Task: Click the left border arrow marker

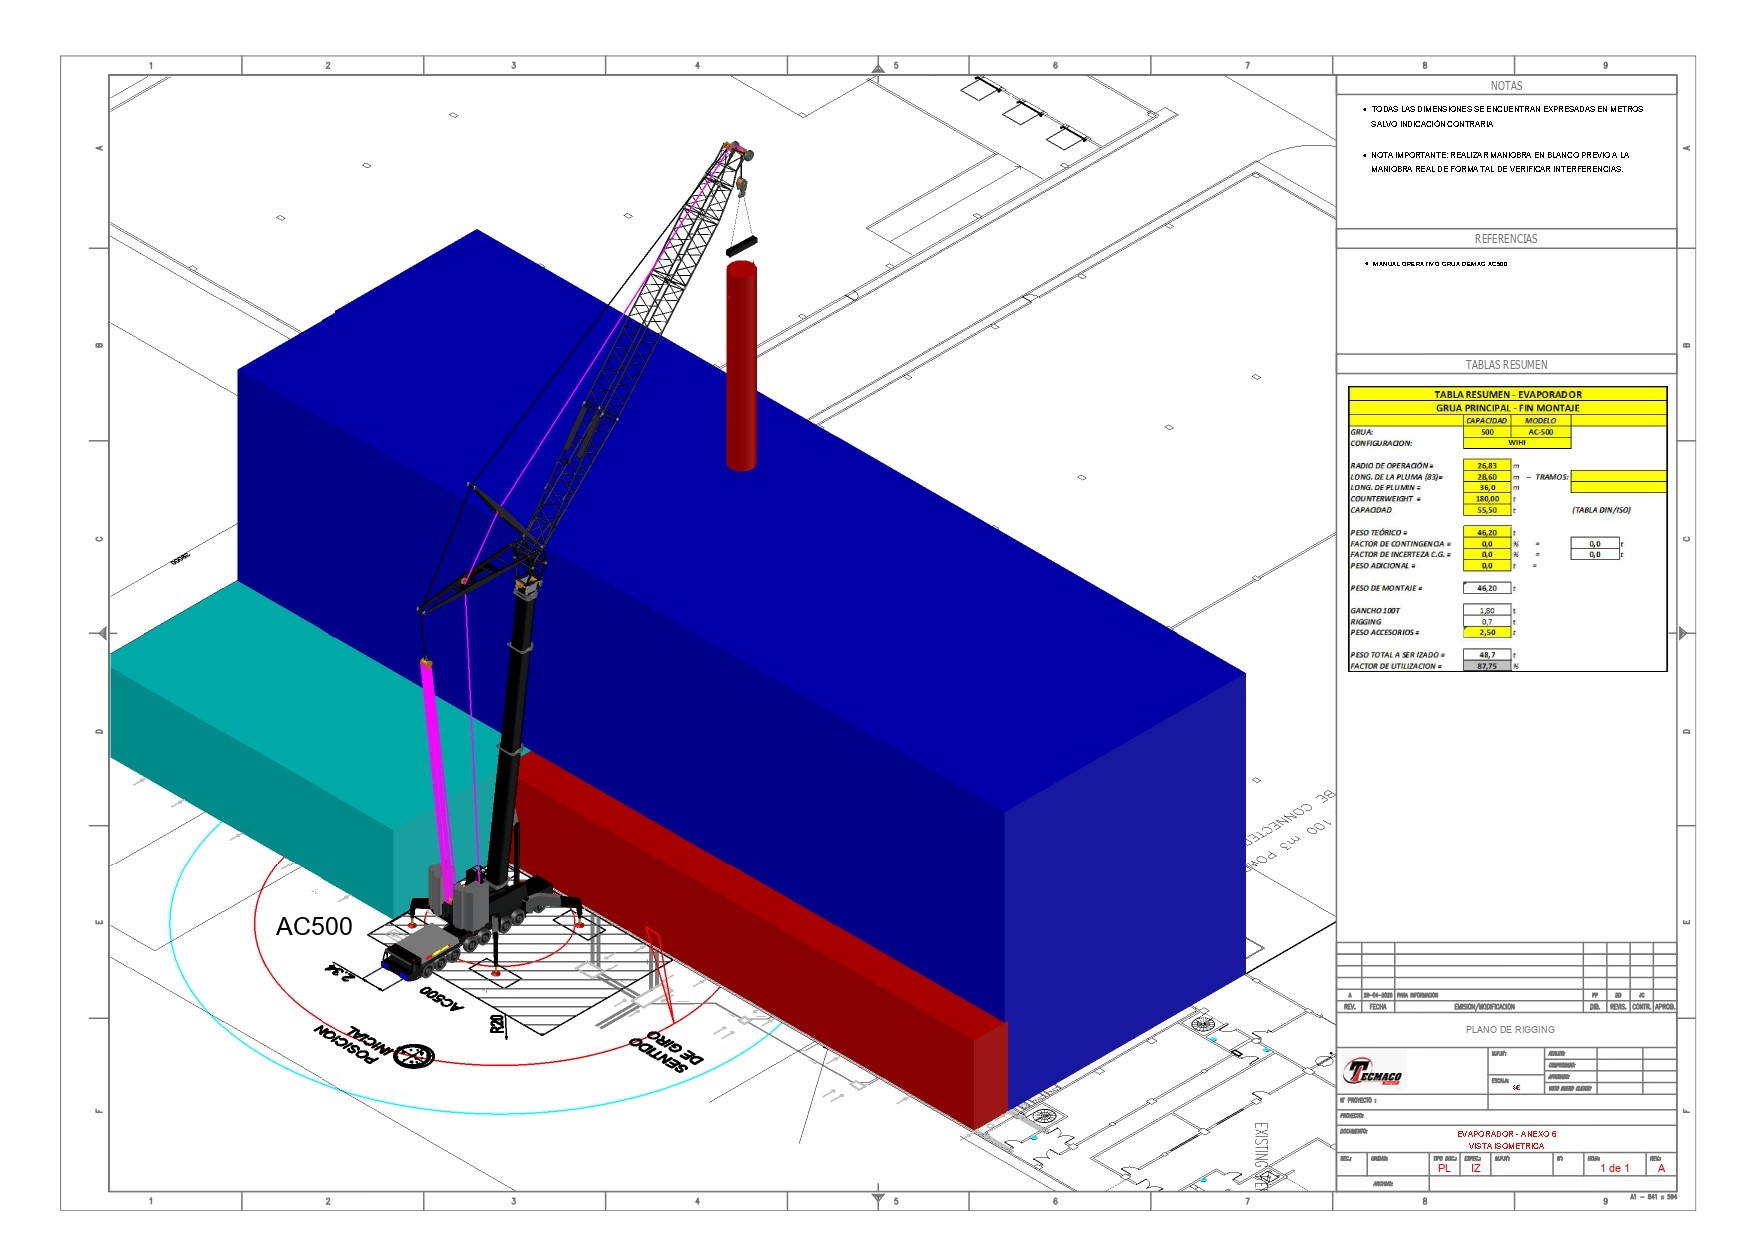Action: coord(101,633)
